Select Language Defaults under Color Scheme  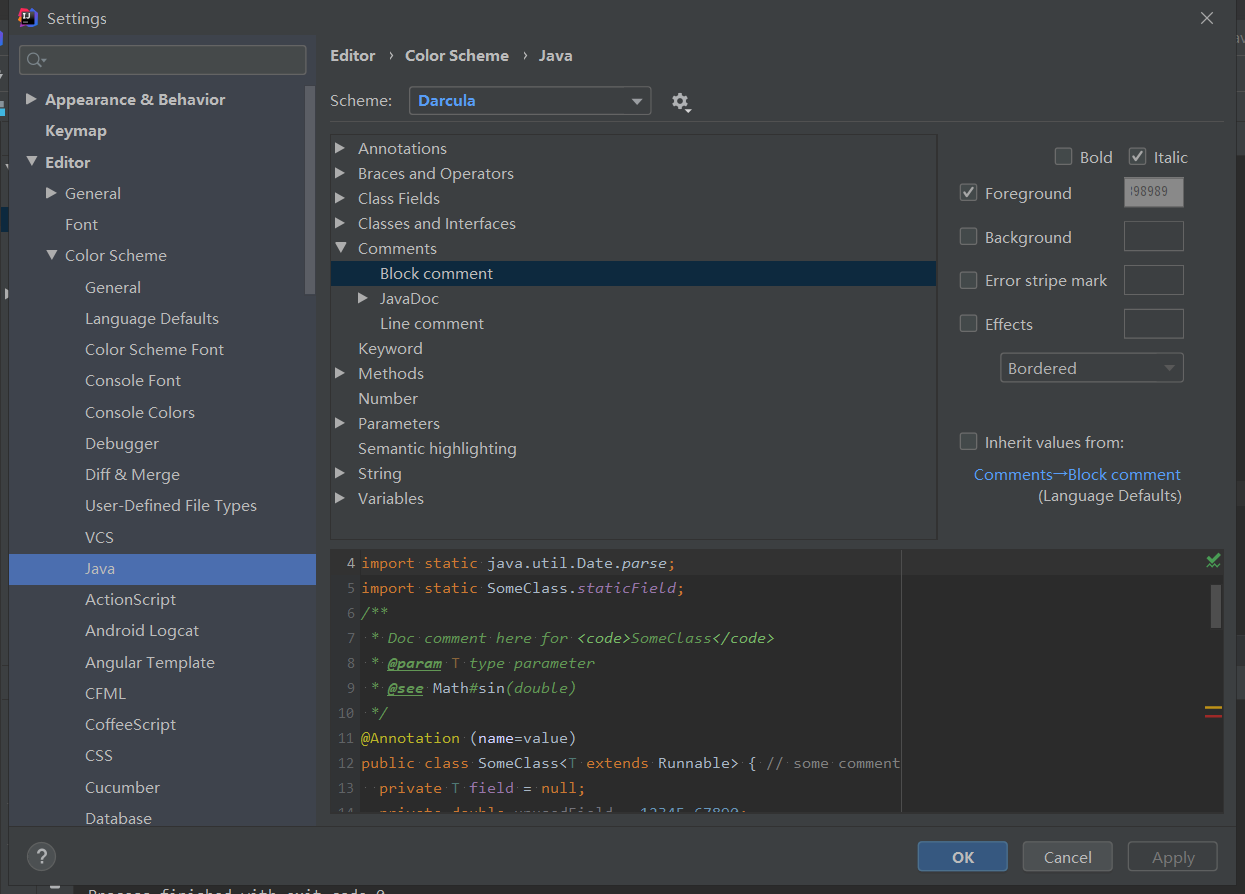tap(152, 318)
